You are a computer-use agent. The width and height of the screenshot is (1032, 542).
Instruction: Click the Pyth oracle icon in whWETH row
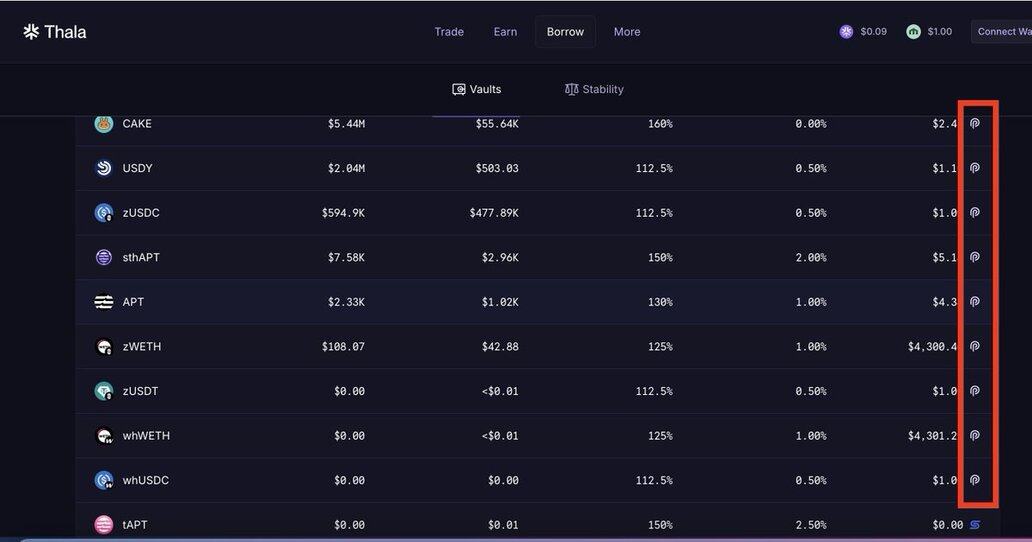click(x=975, y=435)
